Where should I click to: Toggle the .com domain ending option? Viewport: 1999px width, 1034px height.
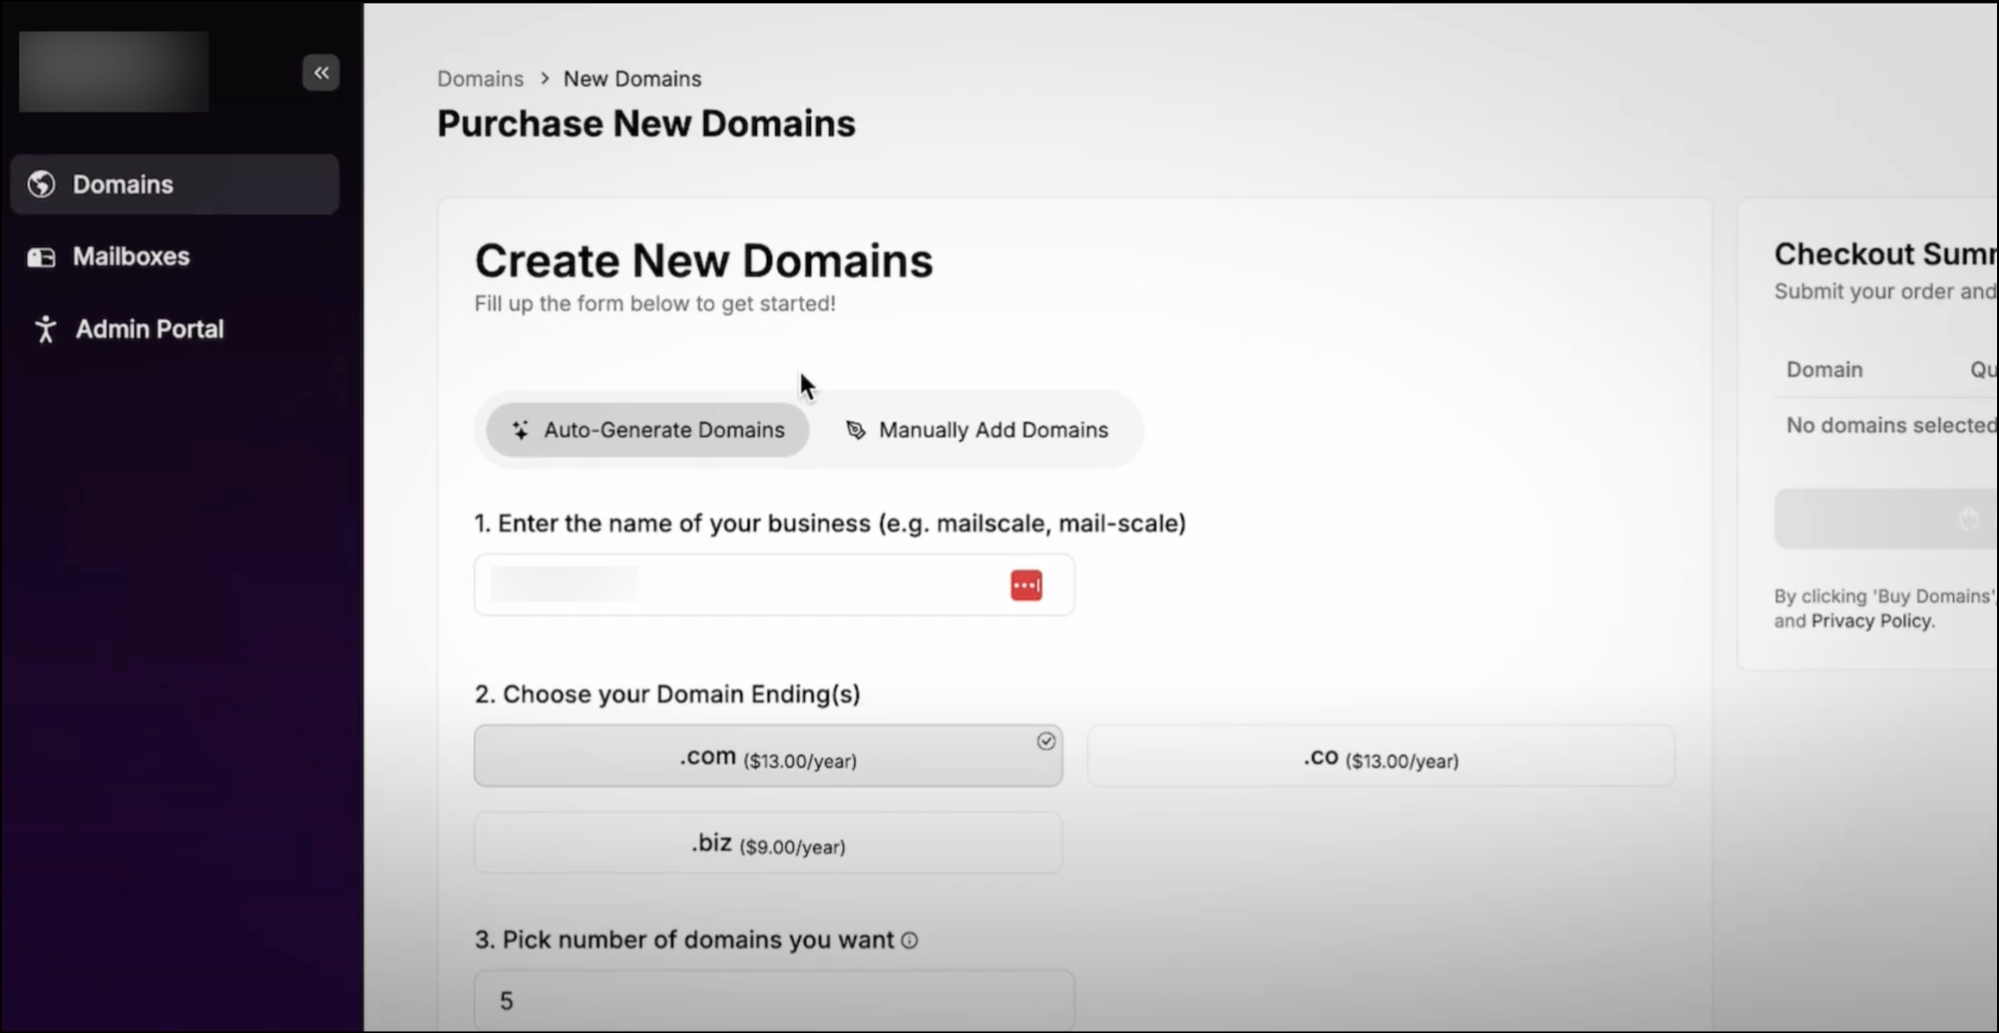coord(768,756)
